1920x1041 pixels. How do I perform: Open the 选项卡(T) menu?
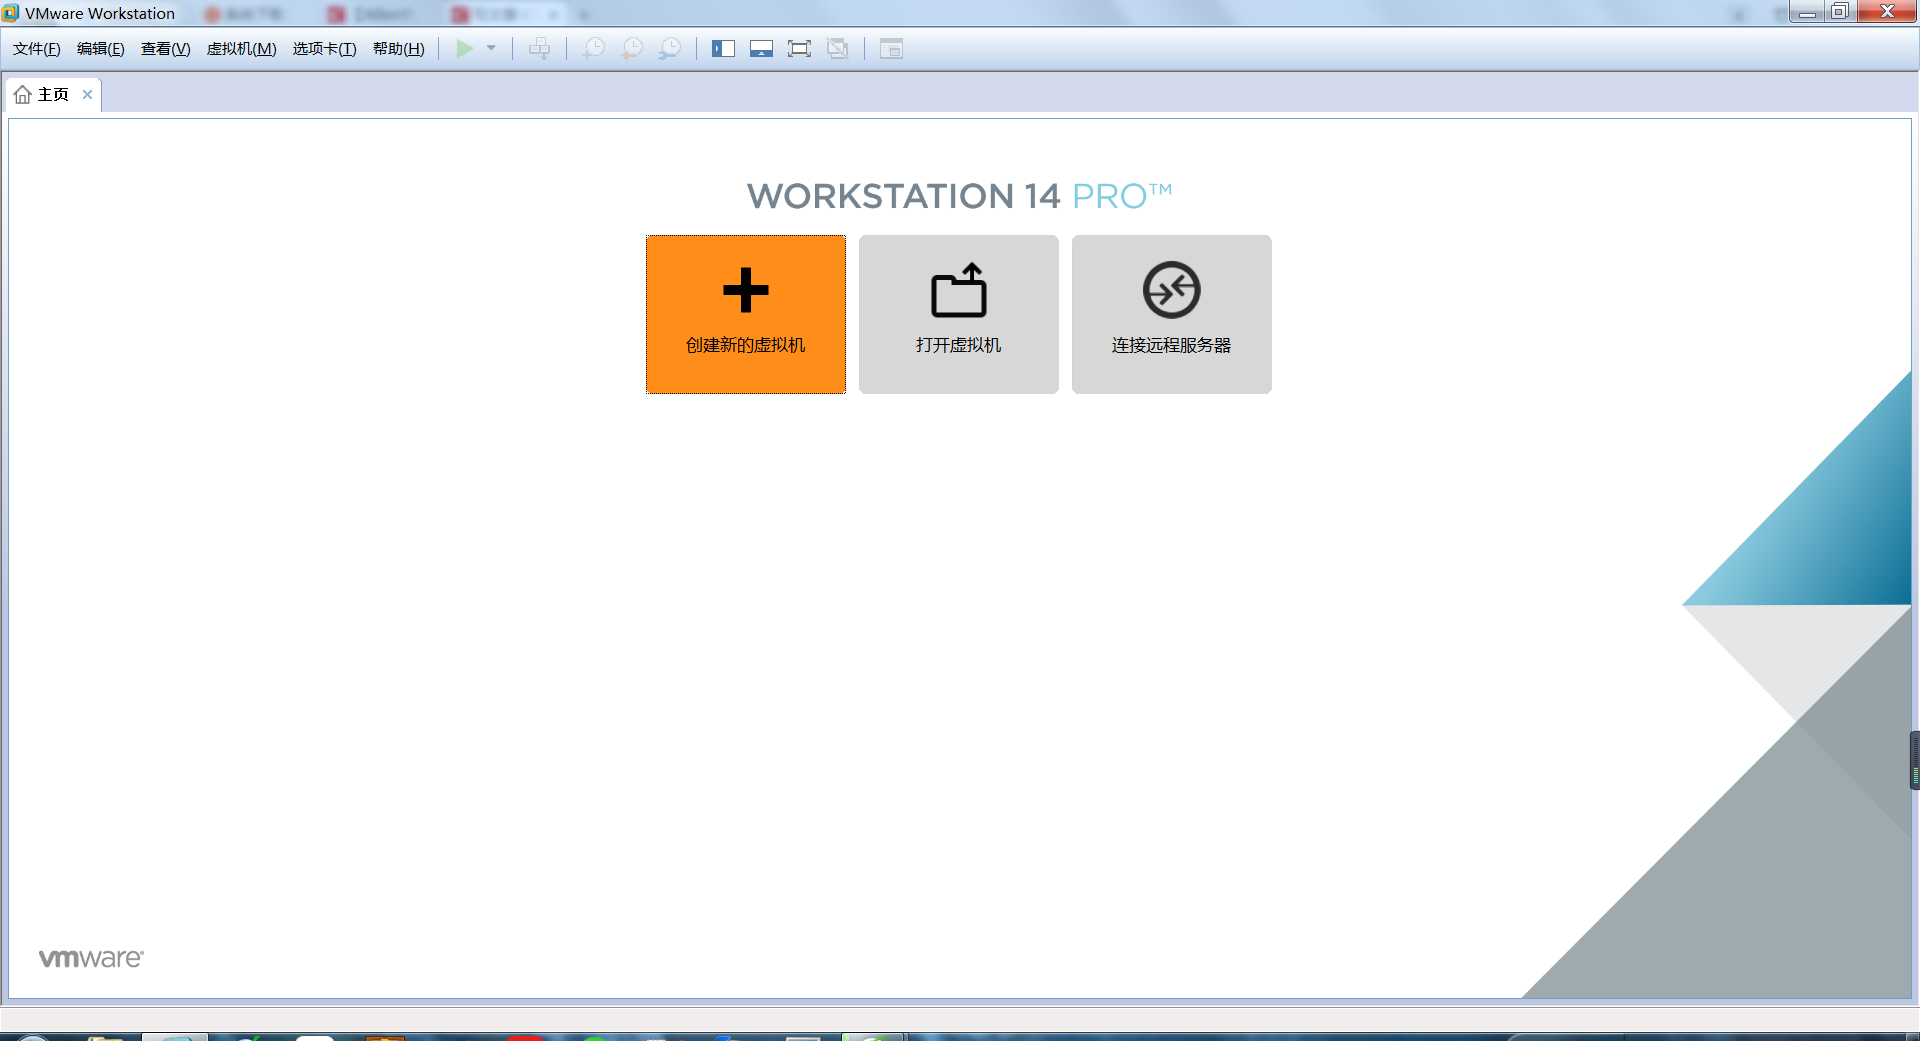324,49
